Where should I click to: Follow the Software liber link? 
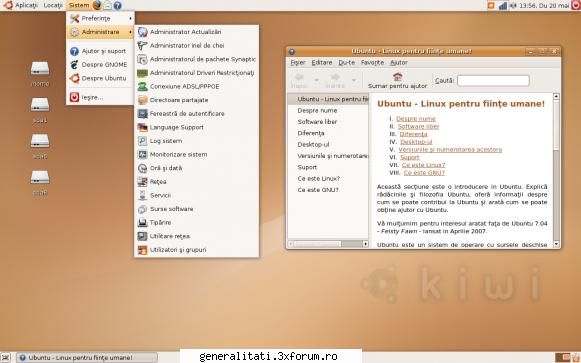tap(418, 127)
